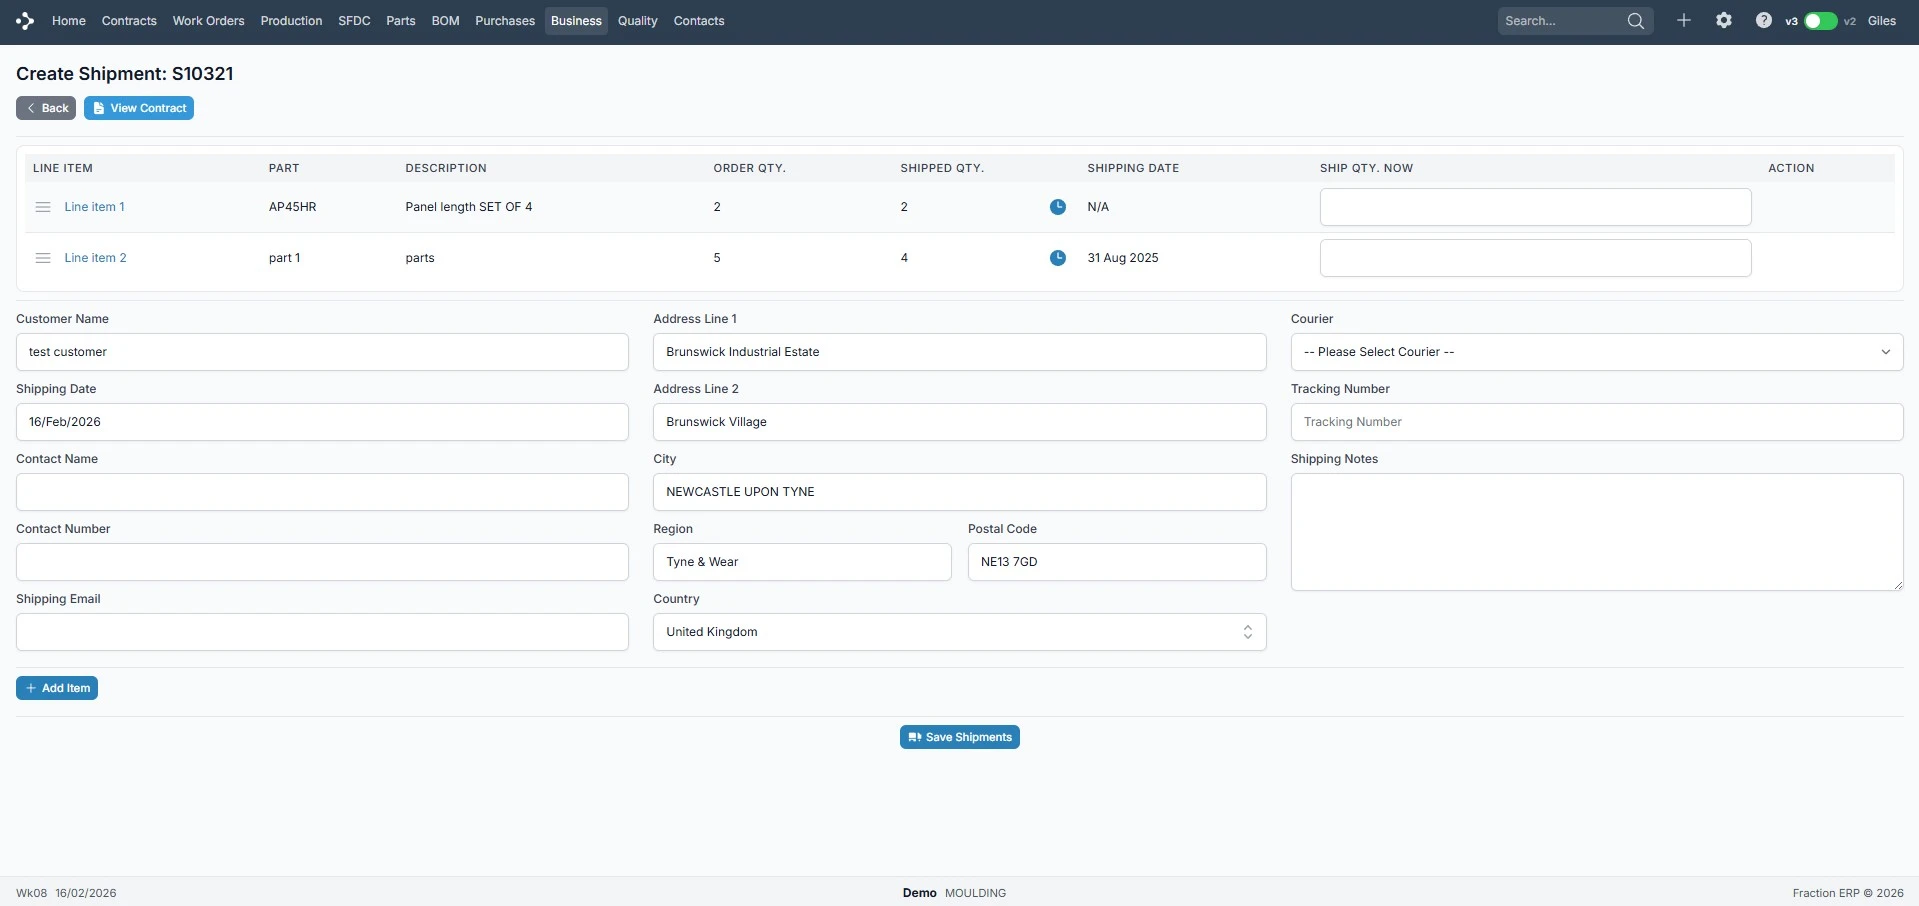Open the settings gear icon
The height and width of the screenshot is (906, 1919).
click(x=1724, y=21)
